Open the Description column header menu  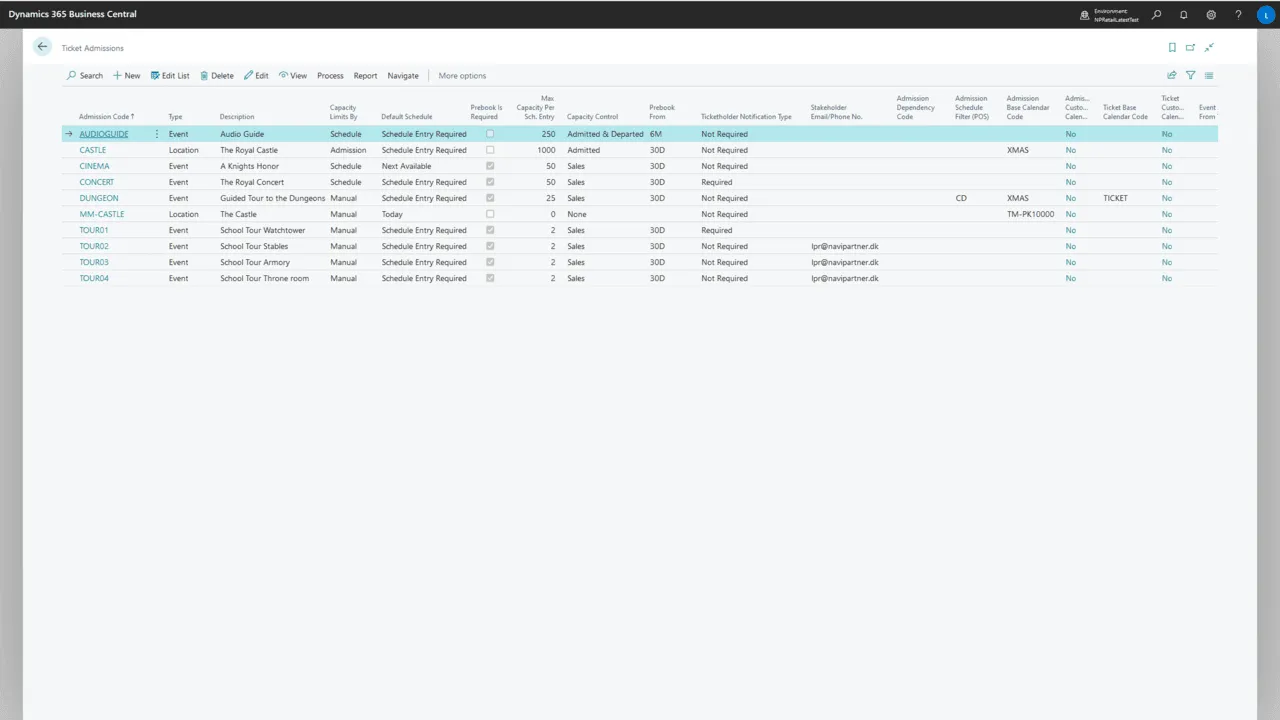pyautogui.click(x=237, y=117)
